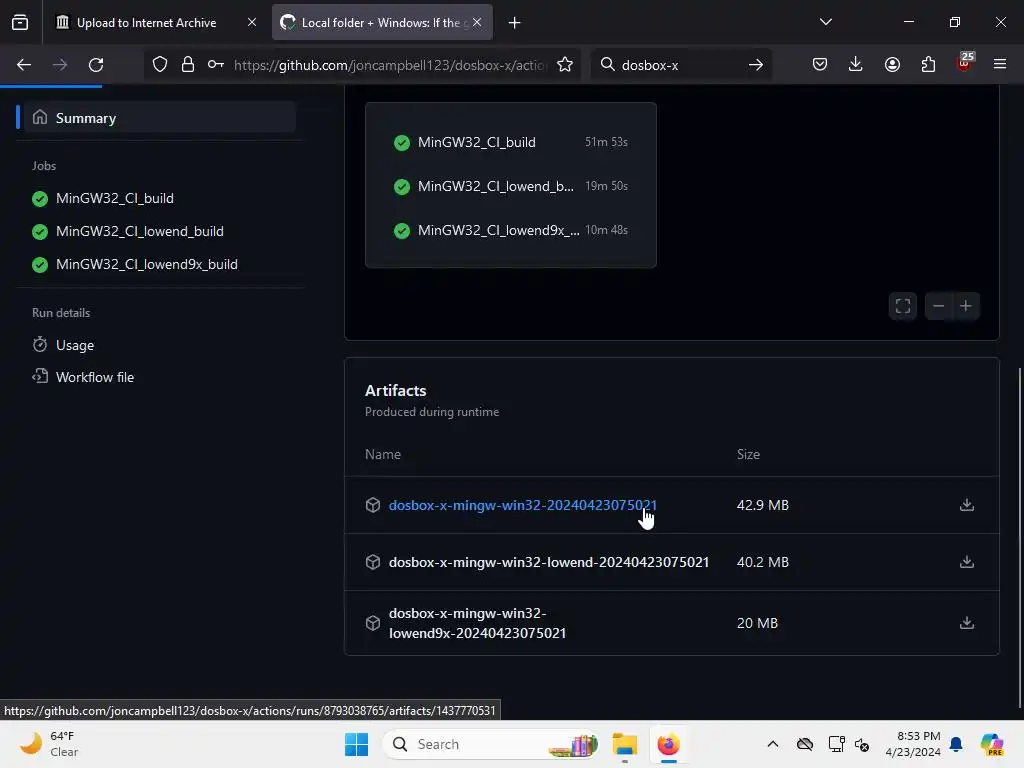Open Firefox downloads panel
The image size is (1024, 768).
point(856,65)
